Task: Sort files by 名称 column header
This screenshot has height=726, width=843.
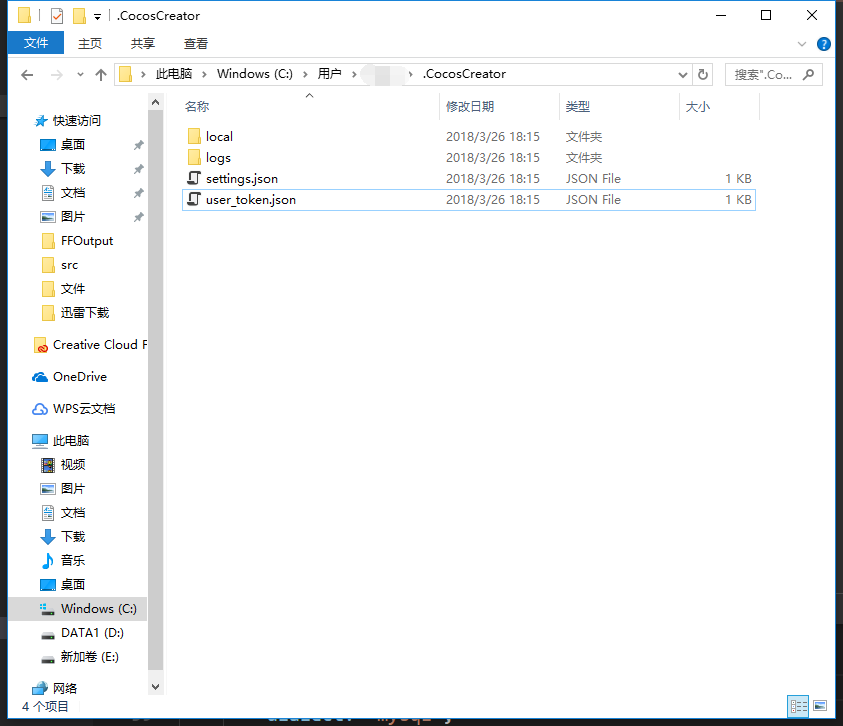Action: [x=197, y=106]
